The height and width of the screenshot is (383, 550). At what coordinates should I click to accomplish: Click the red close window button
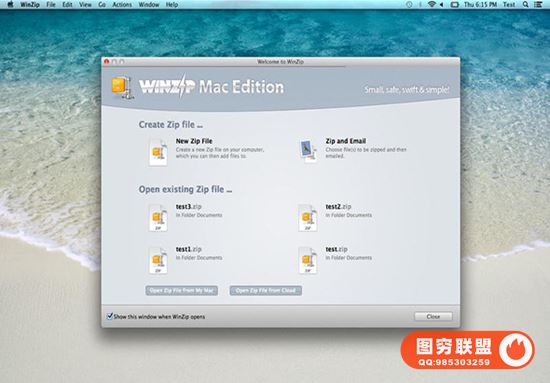coord(107,62)
